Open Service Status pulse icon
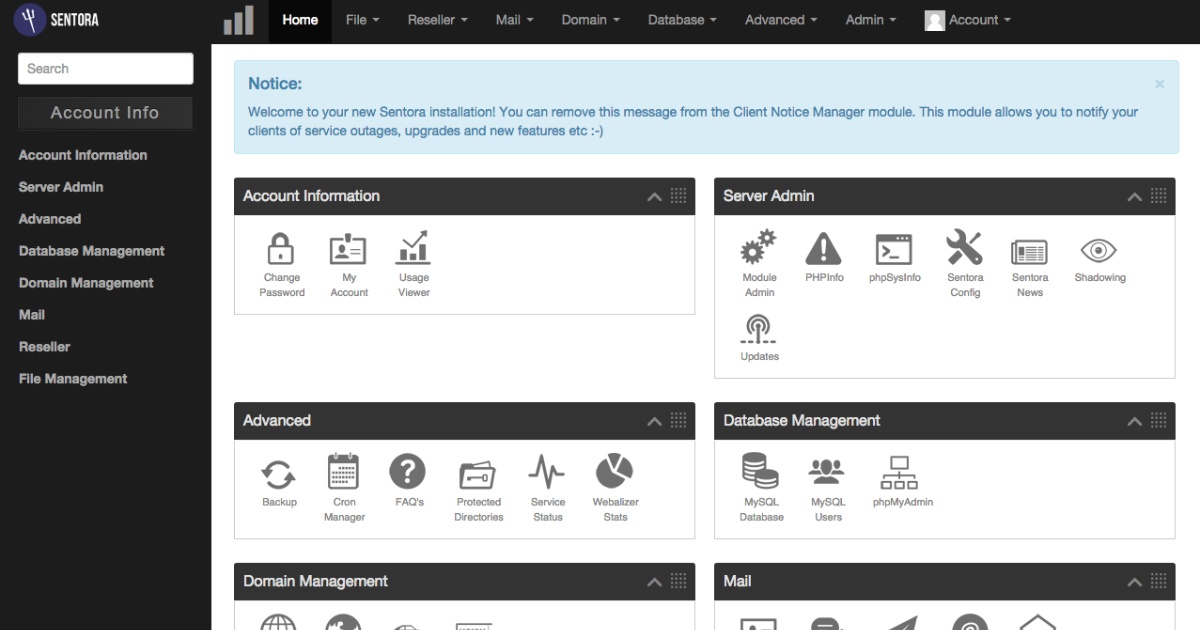This screenshot has width=1200, height=630. [x=547, y=473]
